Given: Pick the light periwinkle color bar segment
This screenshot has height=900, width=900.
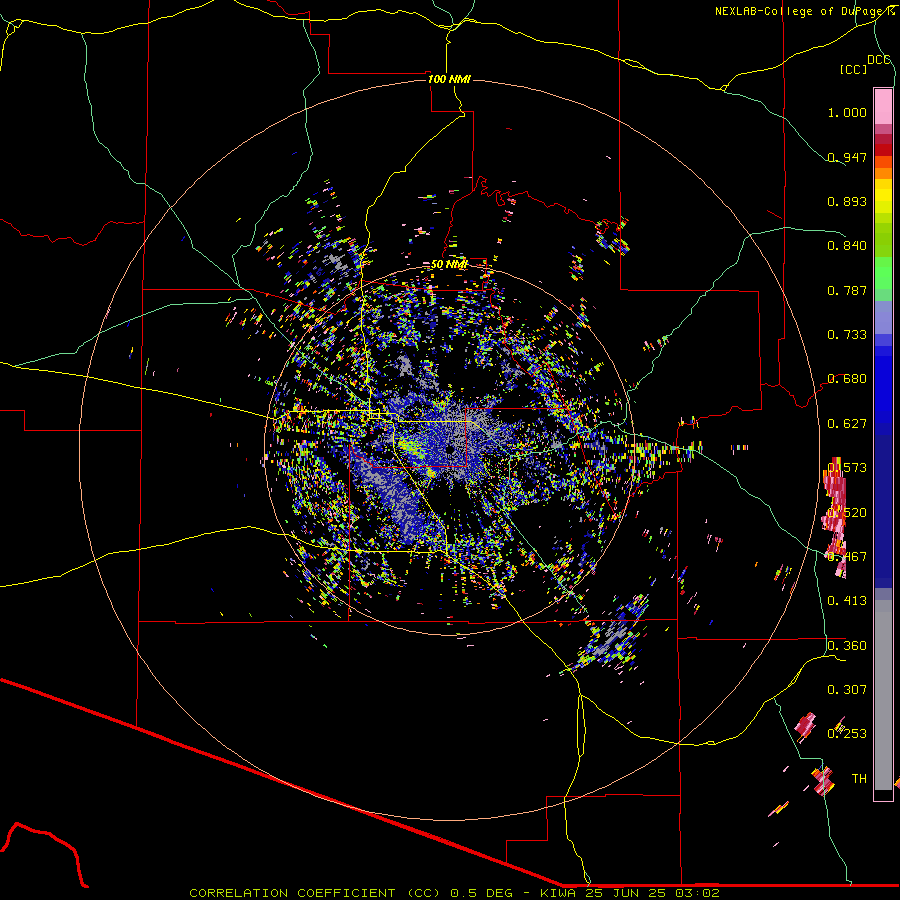Looking at the screenshot, I should coord(883,317).
